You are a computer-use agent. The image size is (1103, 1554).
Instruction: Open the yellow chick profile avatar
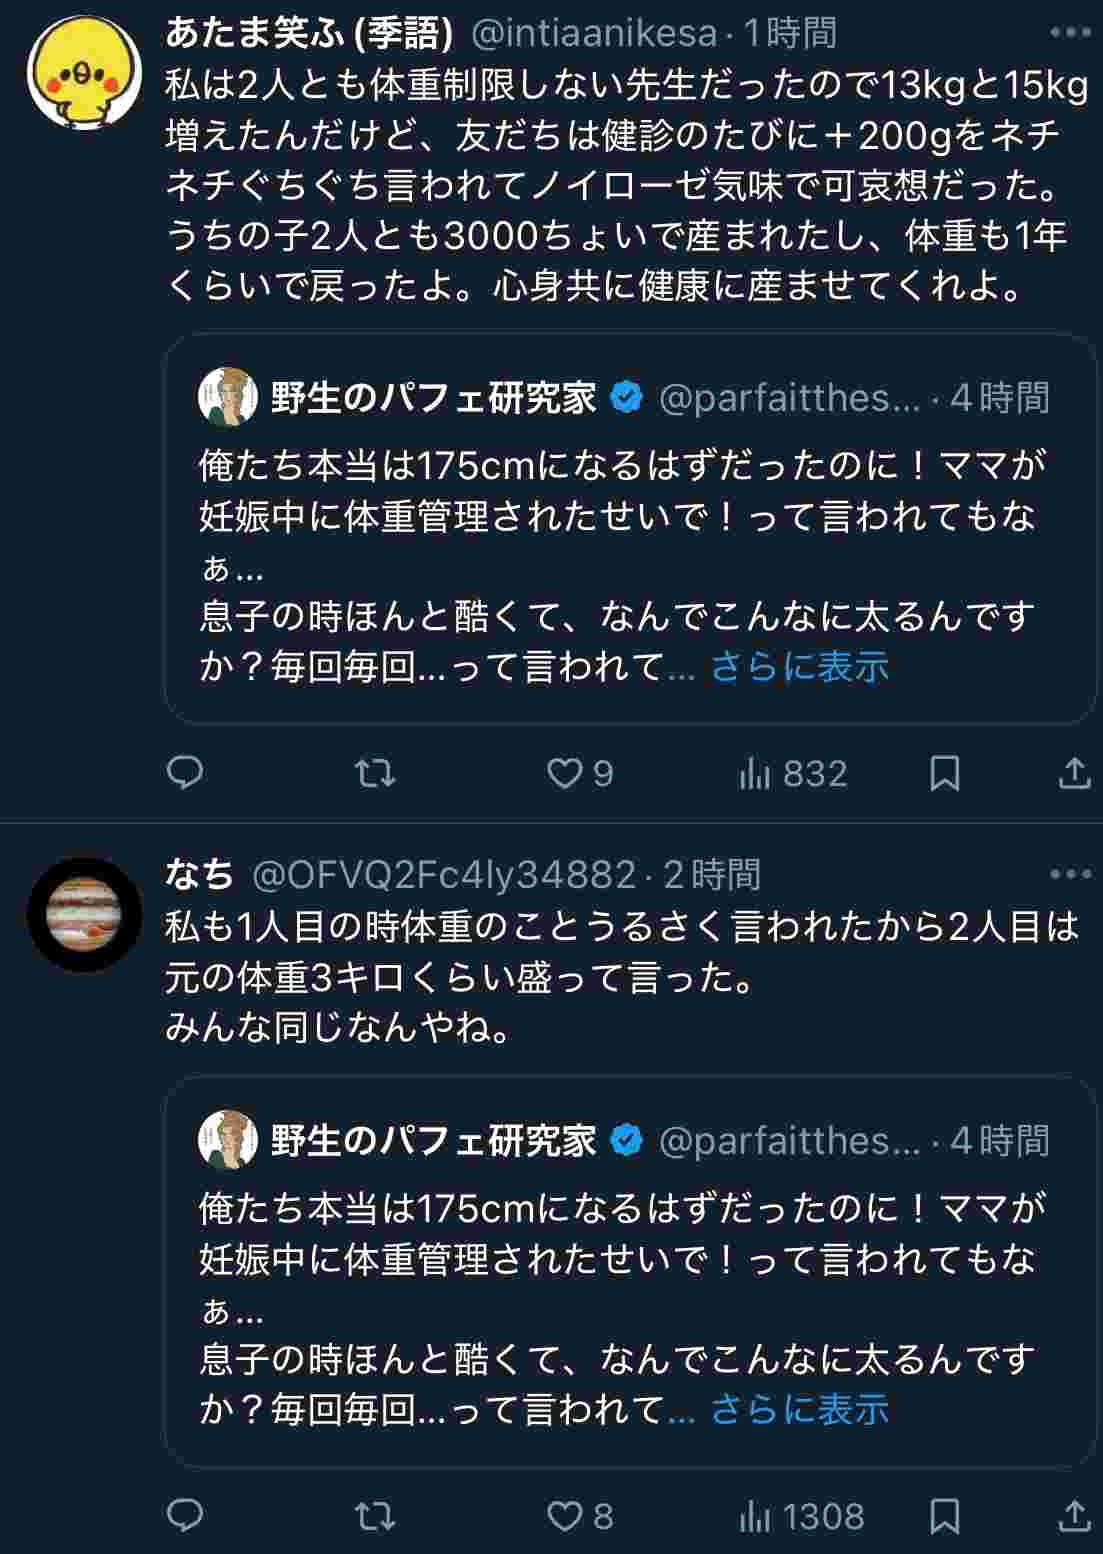pos(84,73)
